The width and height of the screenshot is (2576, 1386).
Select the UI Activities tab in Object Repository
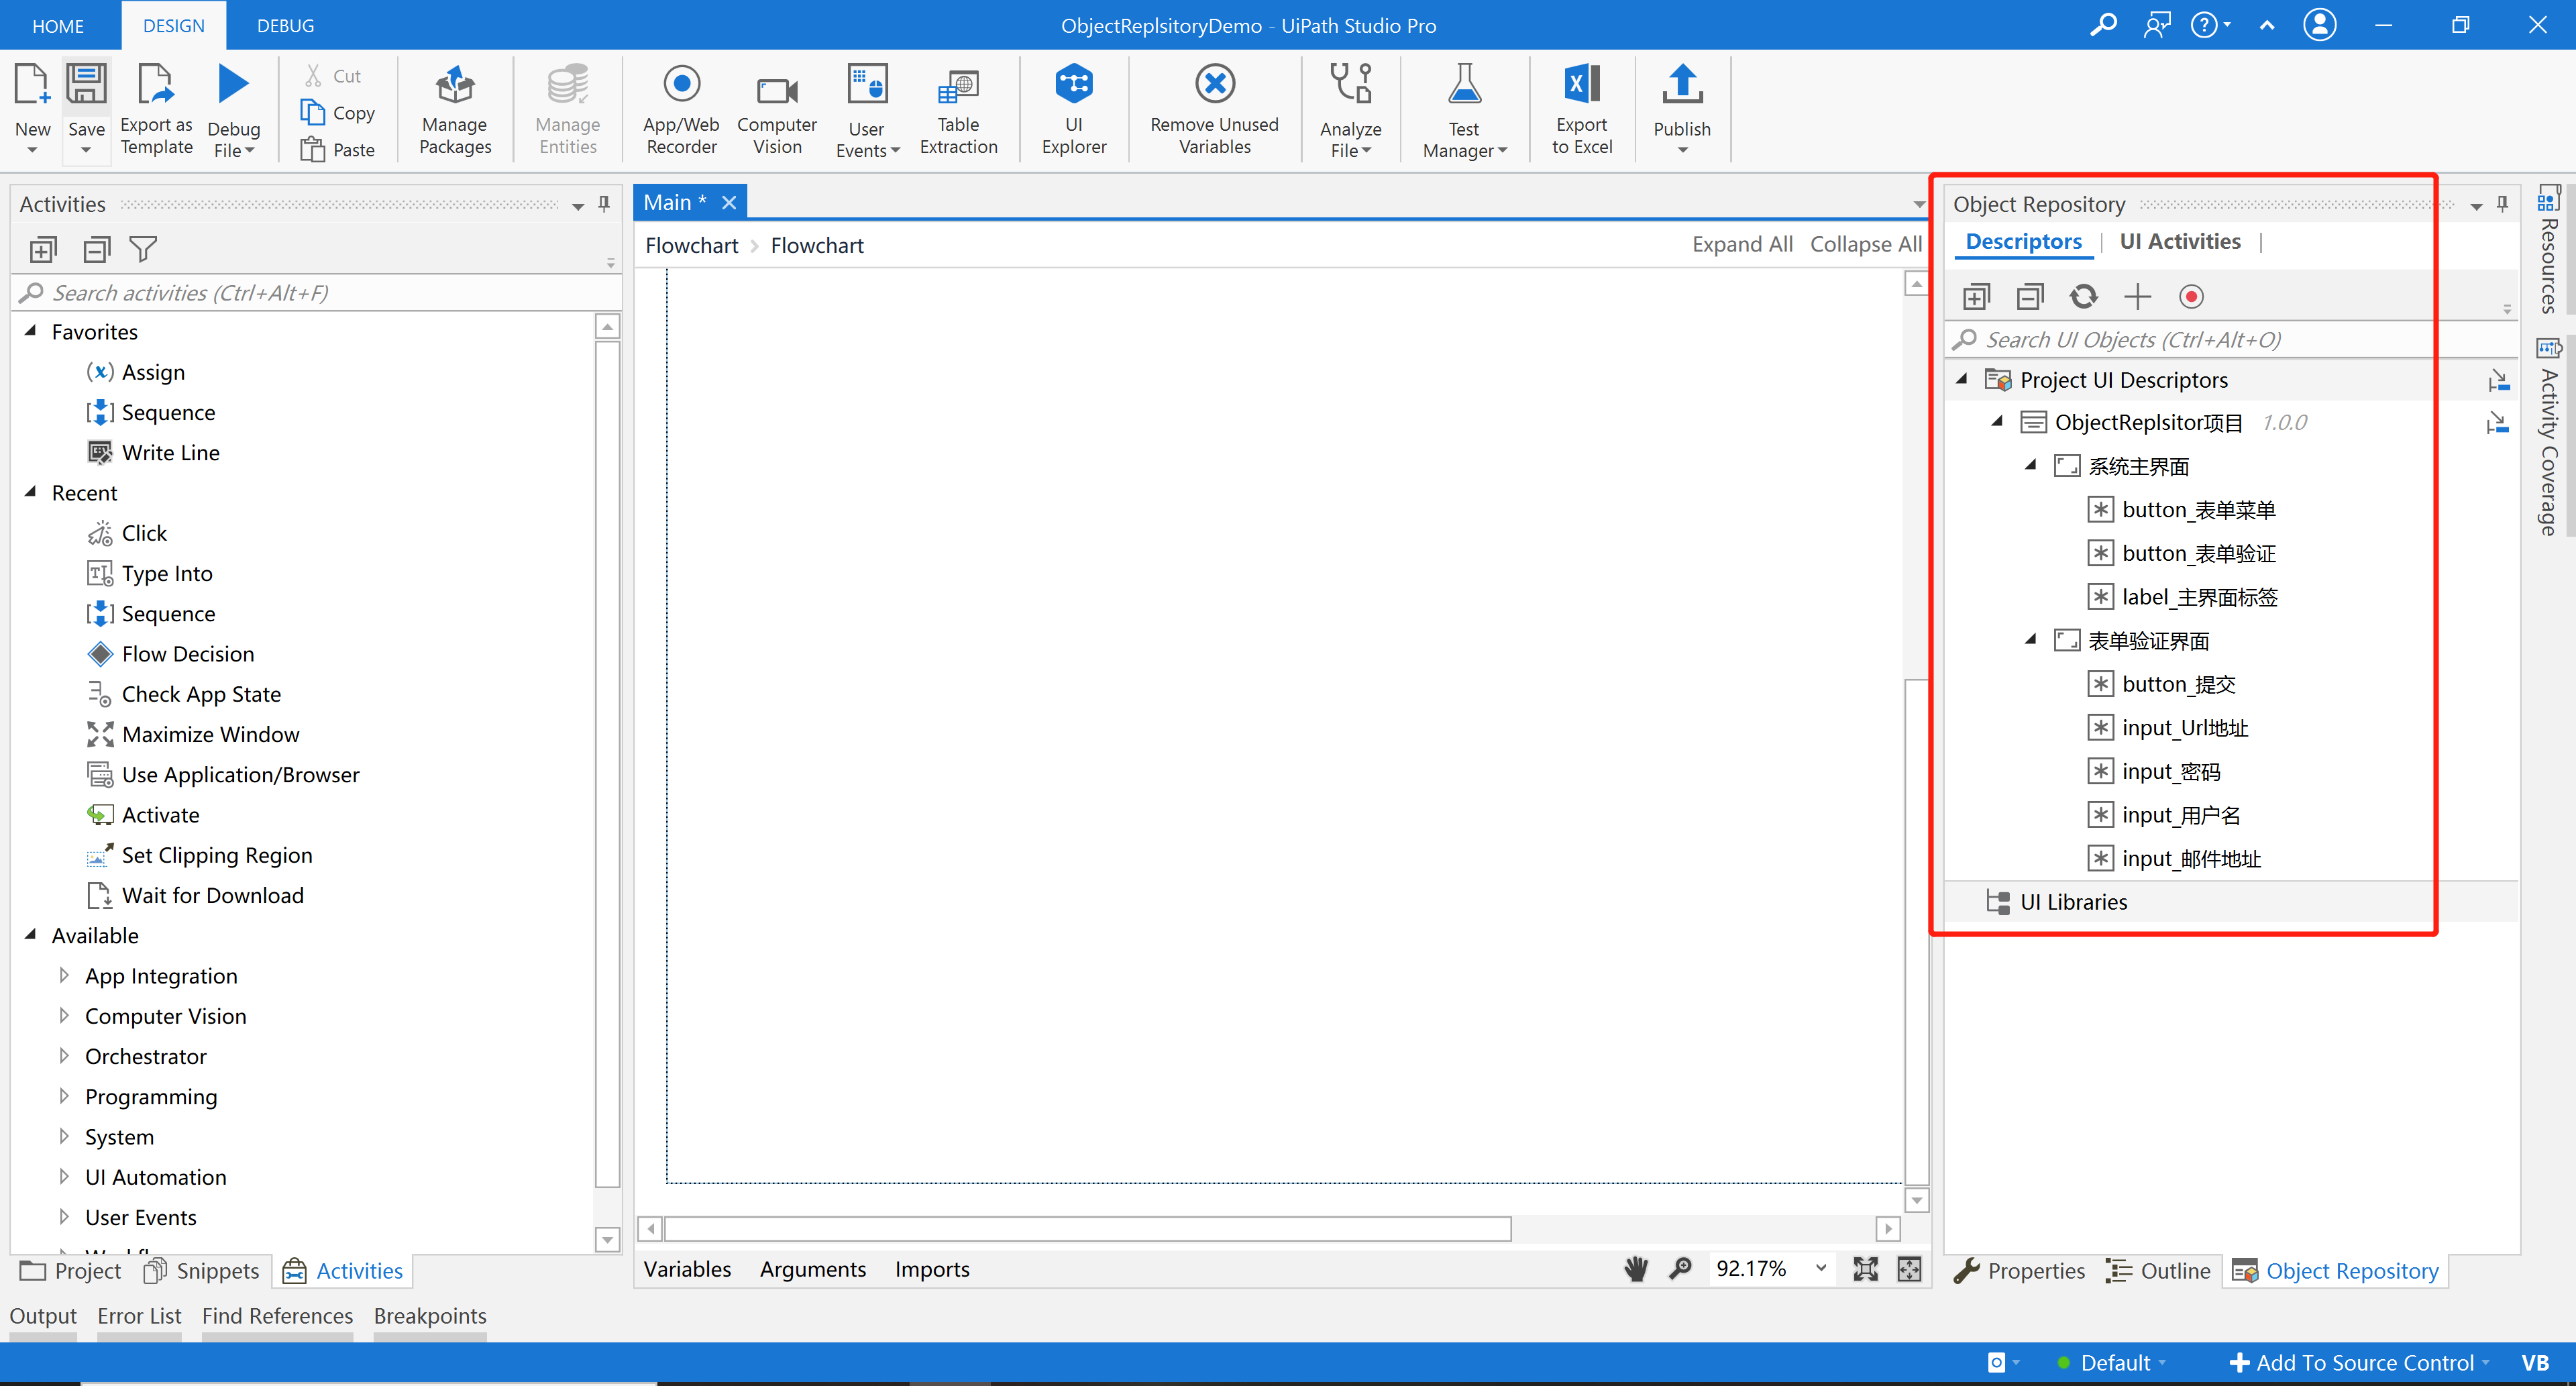[x=2180, y=241]
